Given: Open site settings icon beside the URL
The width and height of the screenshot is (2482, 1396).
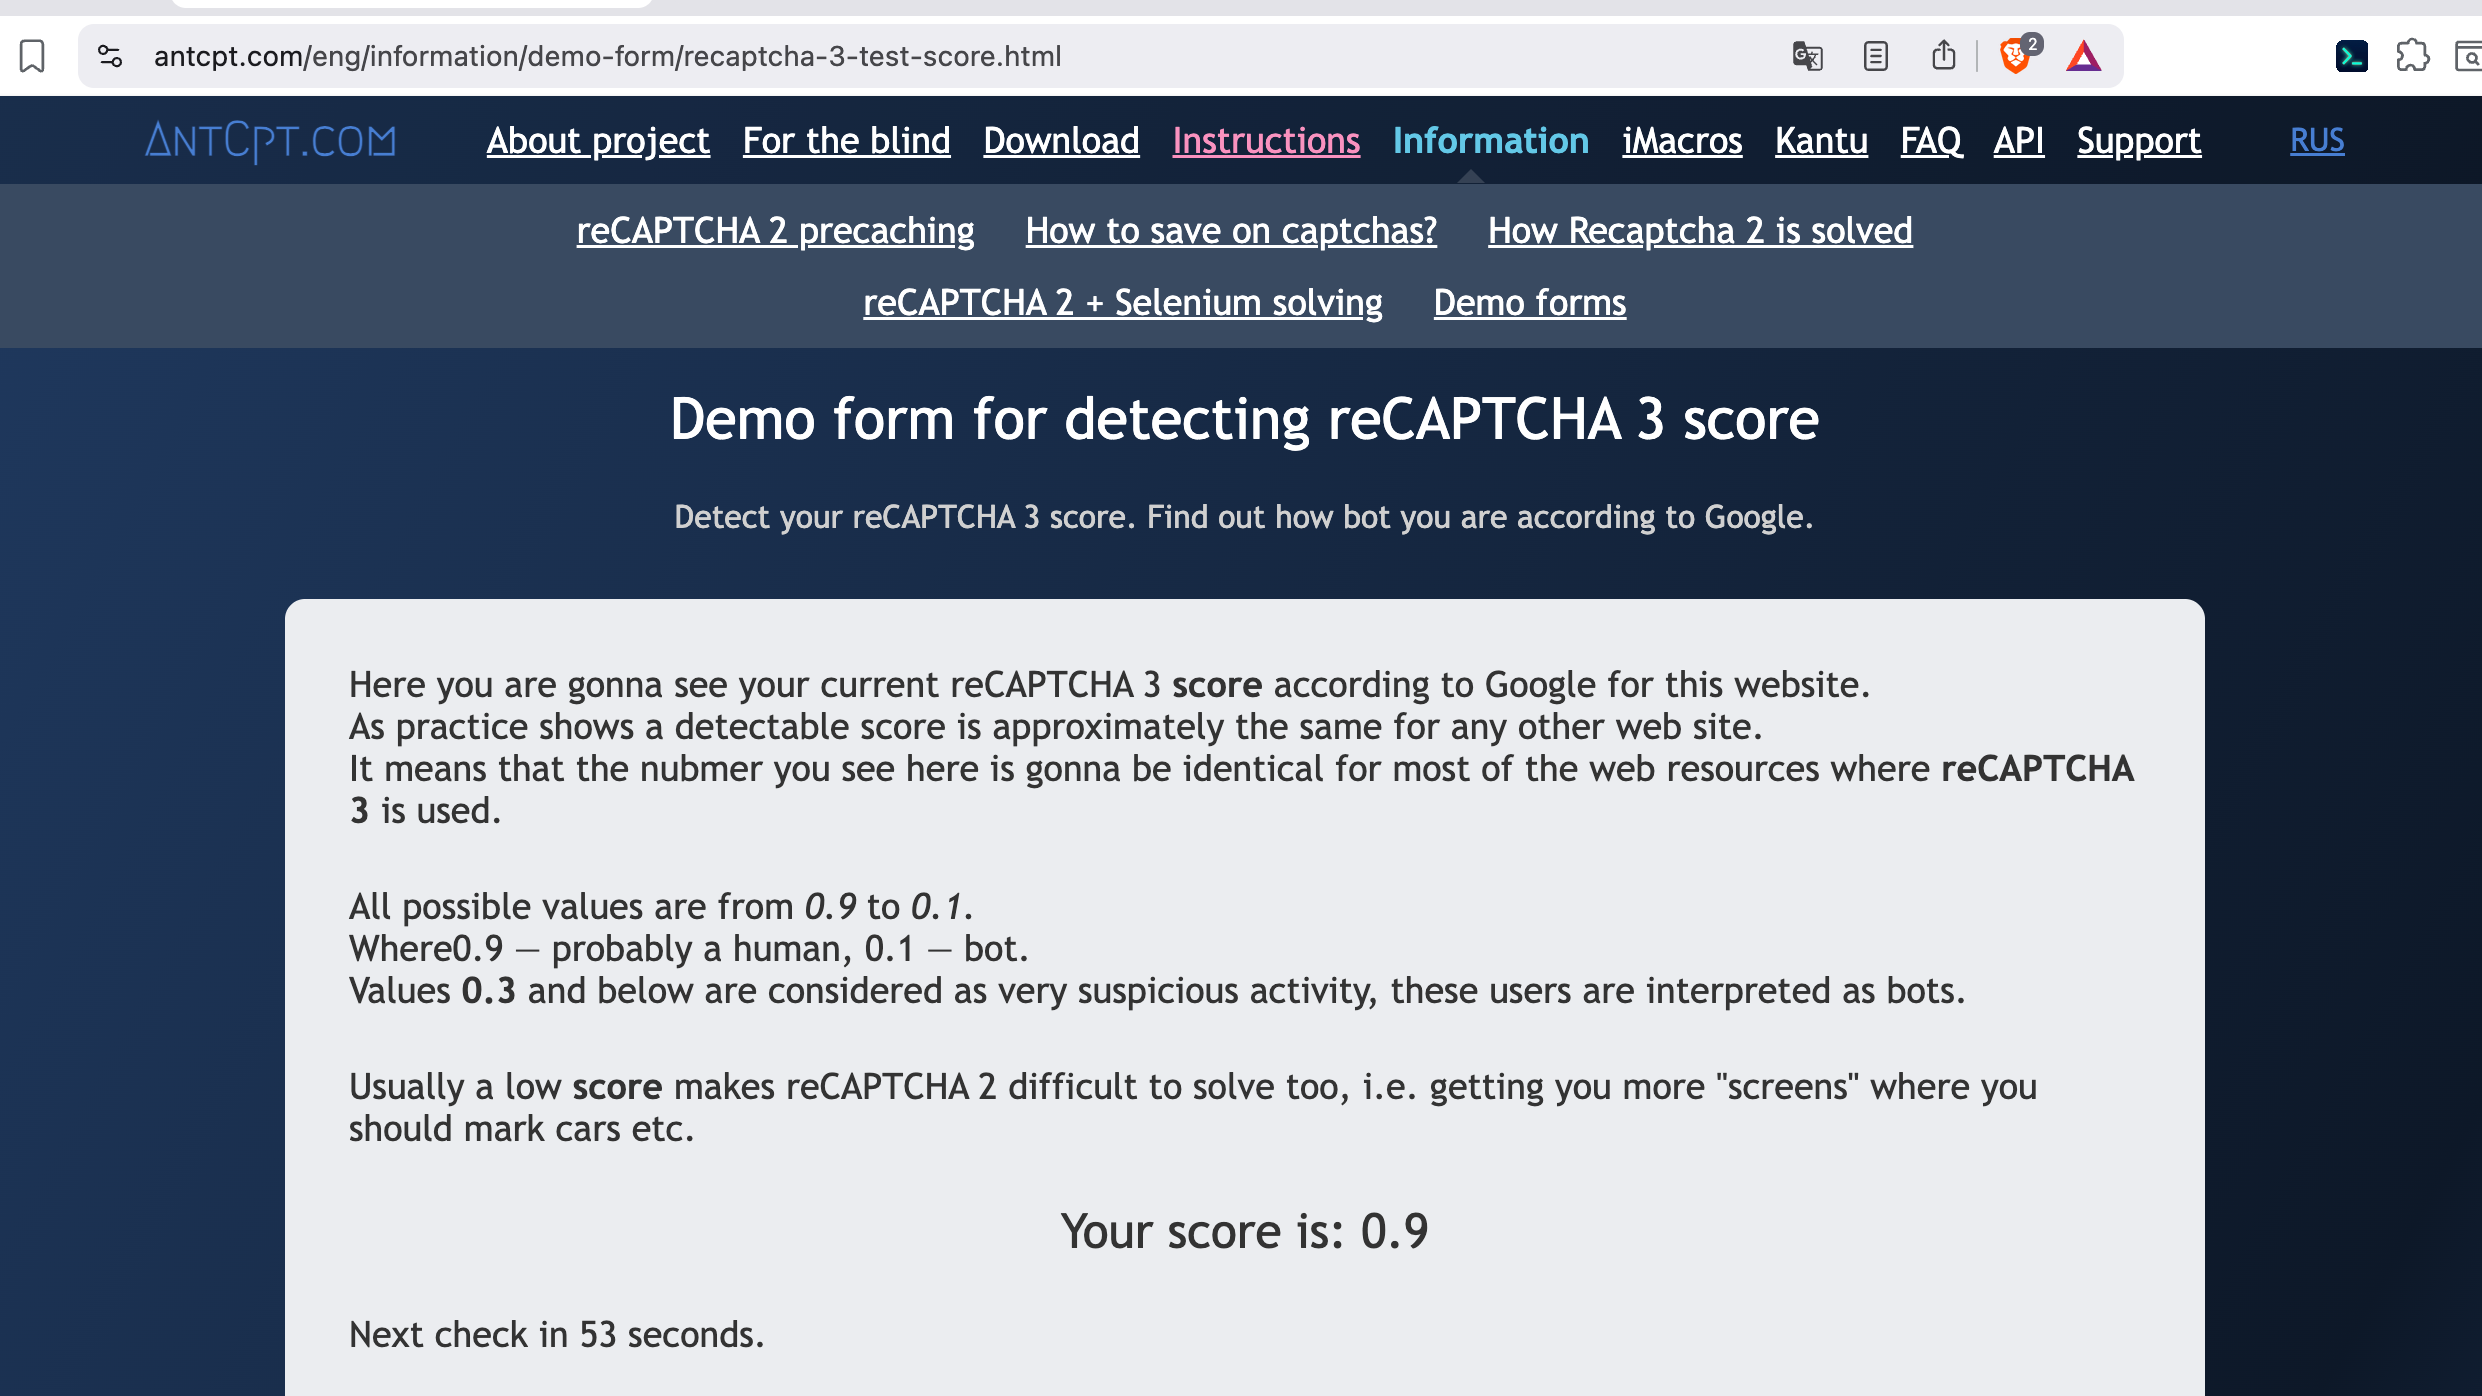Looking at the screenshot, I should pyautogui.click(x=110, y=56).
